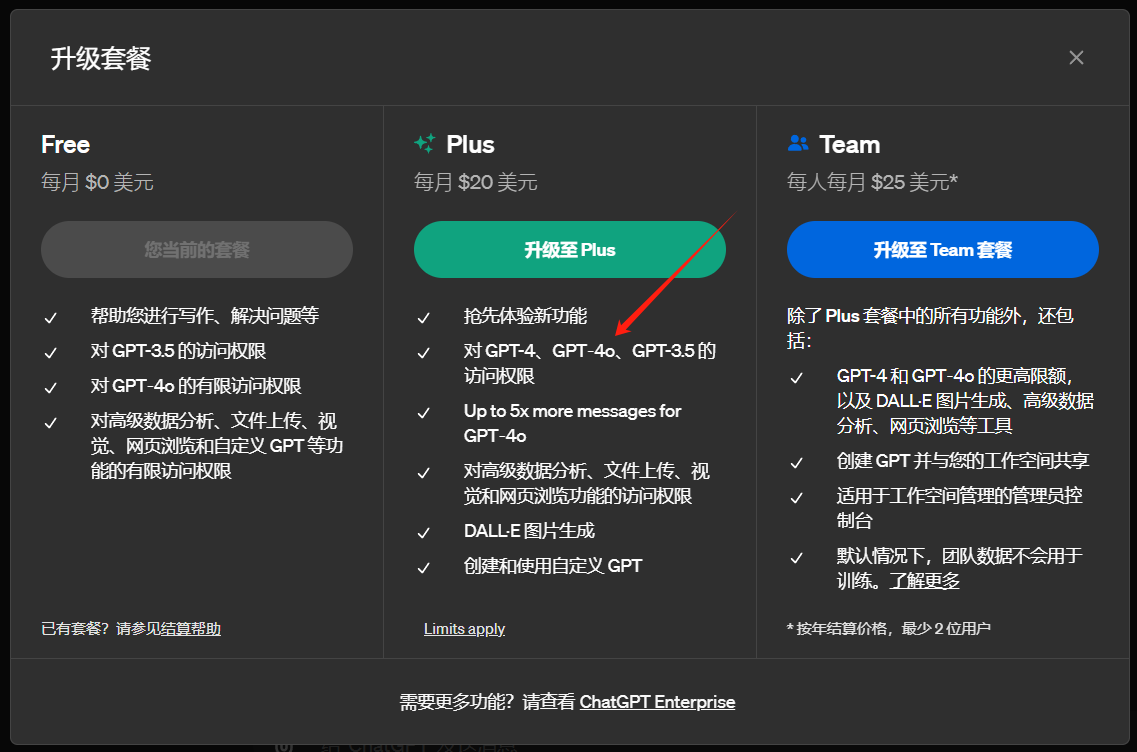Click the Up to 5x more messages text
Viewport: 1137px width, 752px height.
[572, 423]
